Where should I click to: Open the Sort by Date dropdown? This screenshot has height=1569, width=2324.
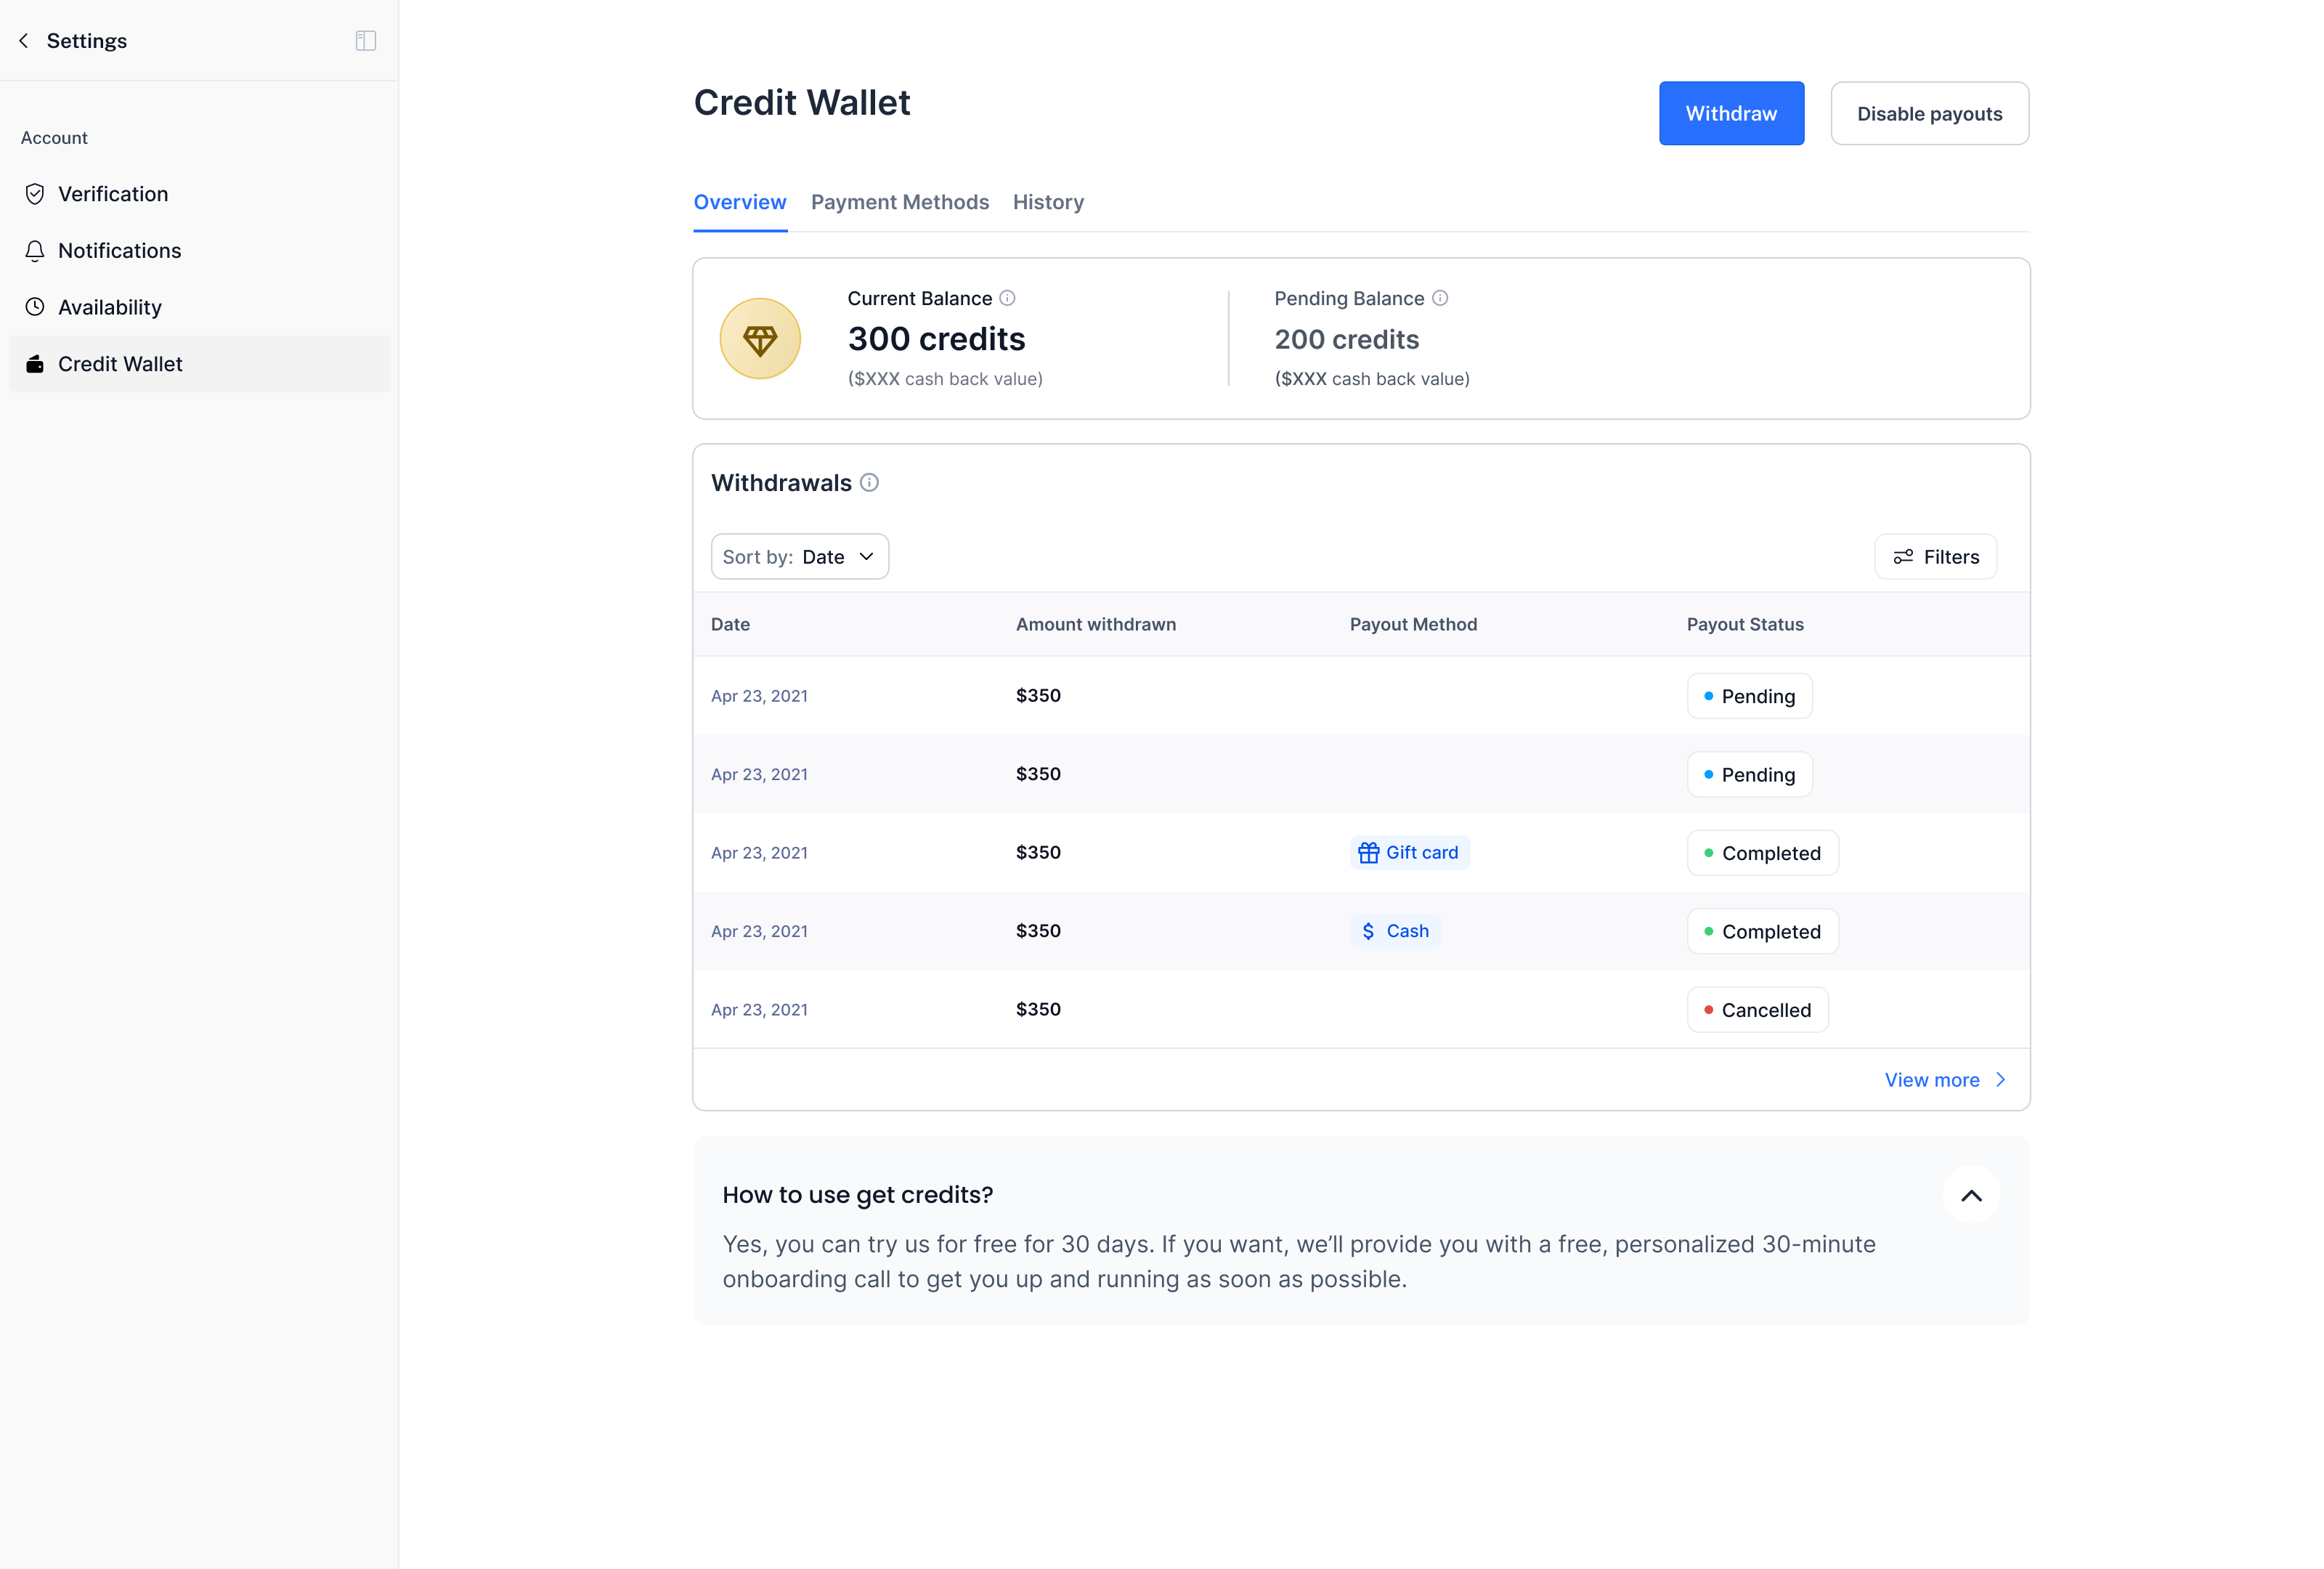point(799,557)
